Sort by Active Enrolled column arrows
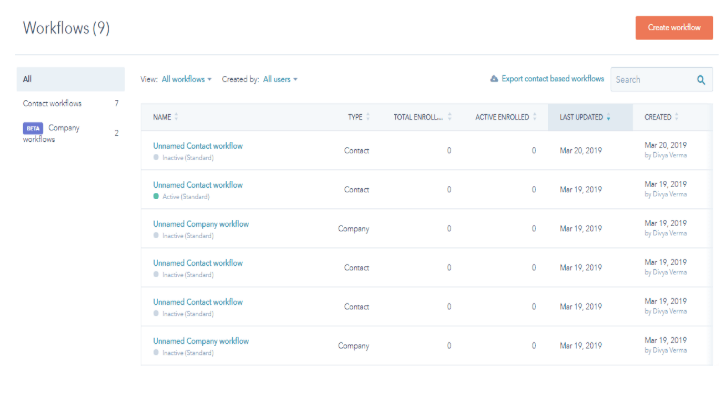 (534, 117)
